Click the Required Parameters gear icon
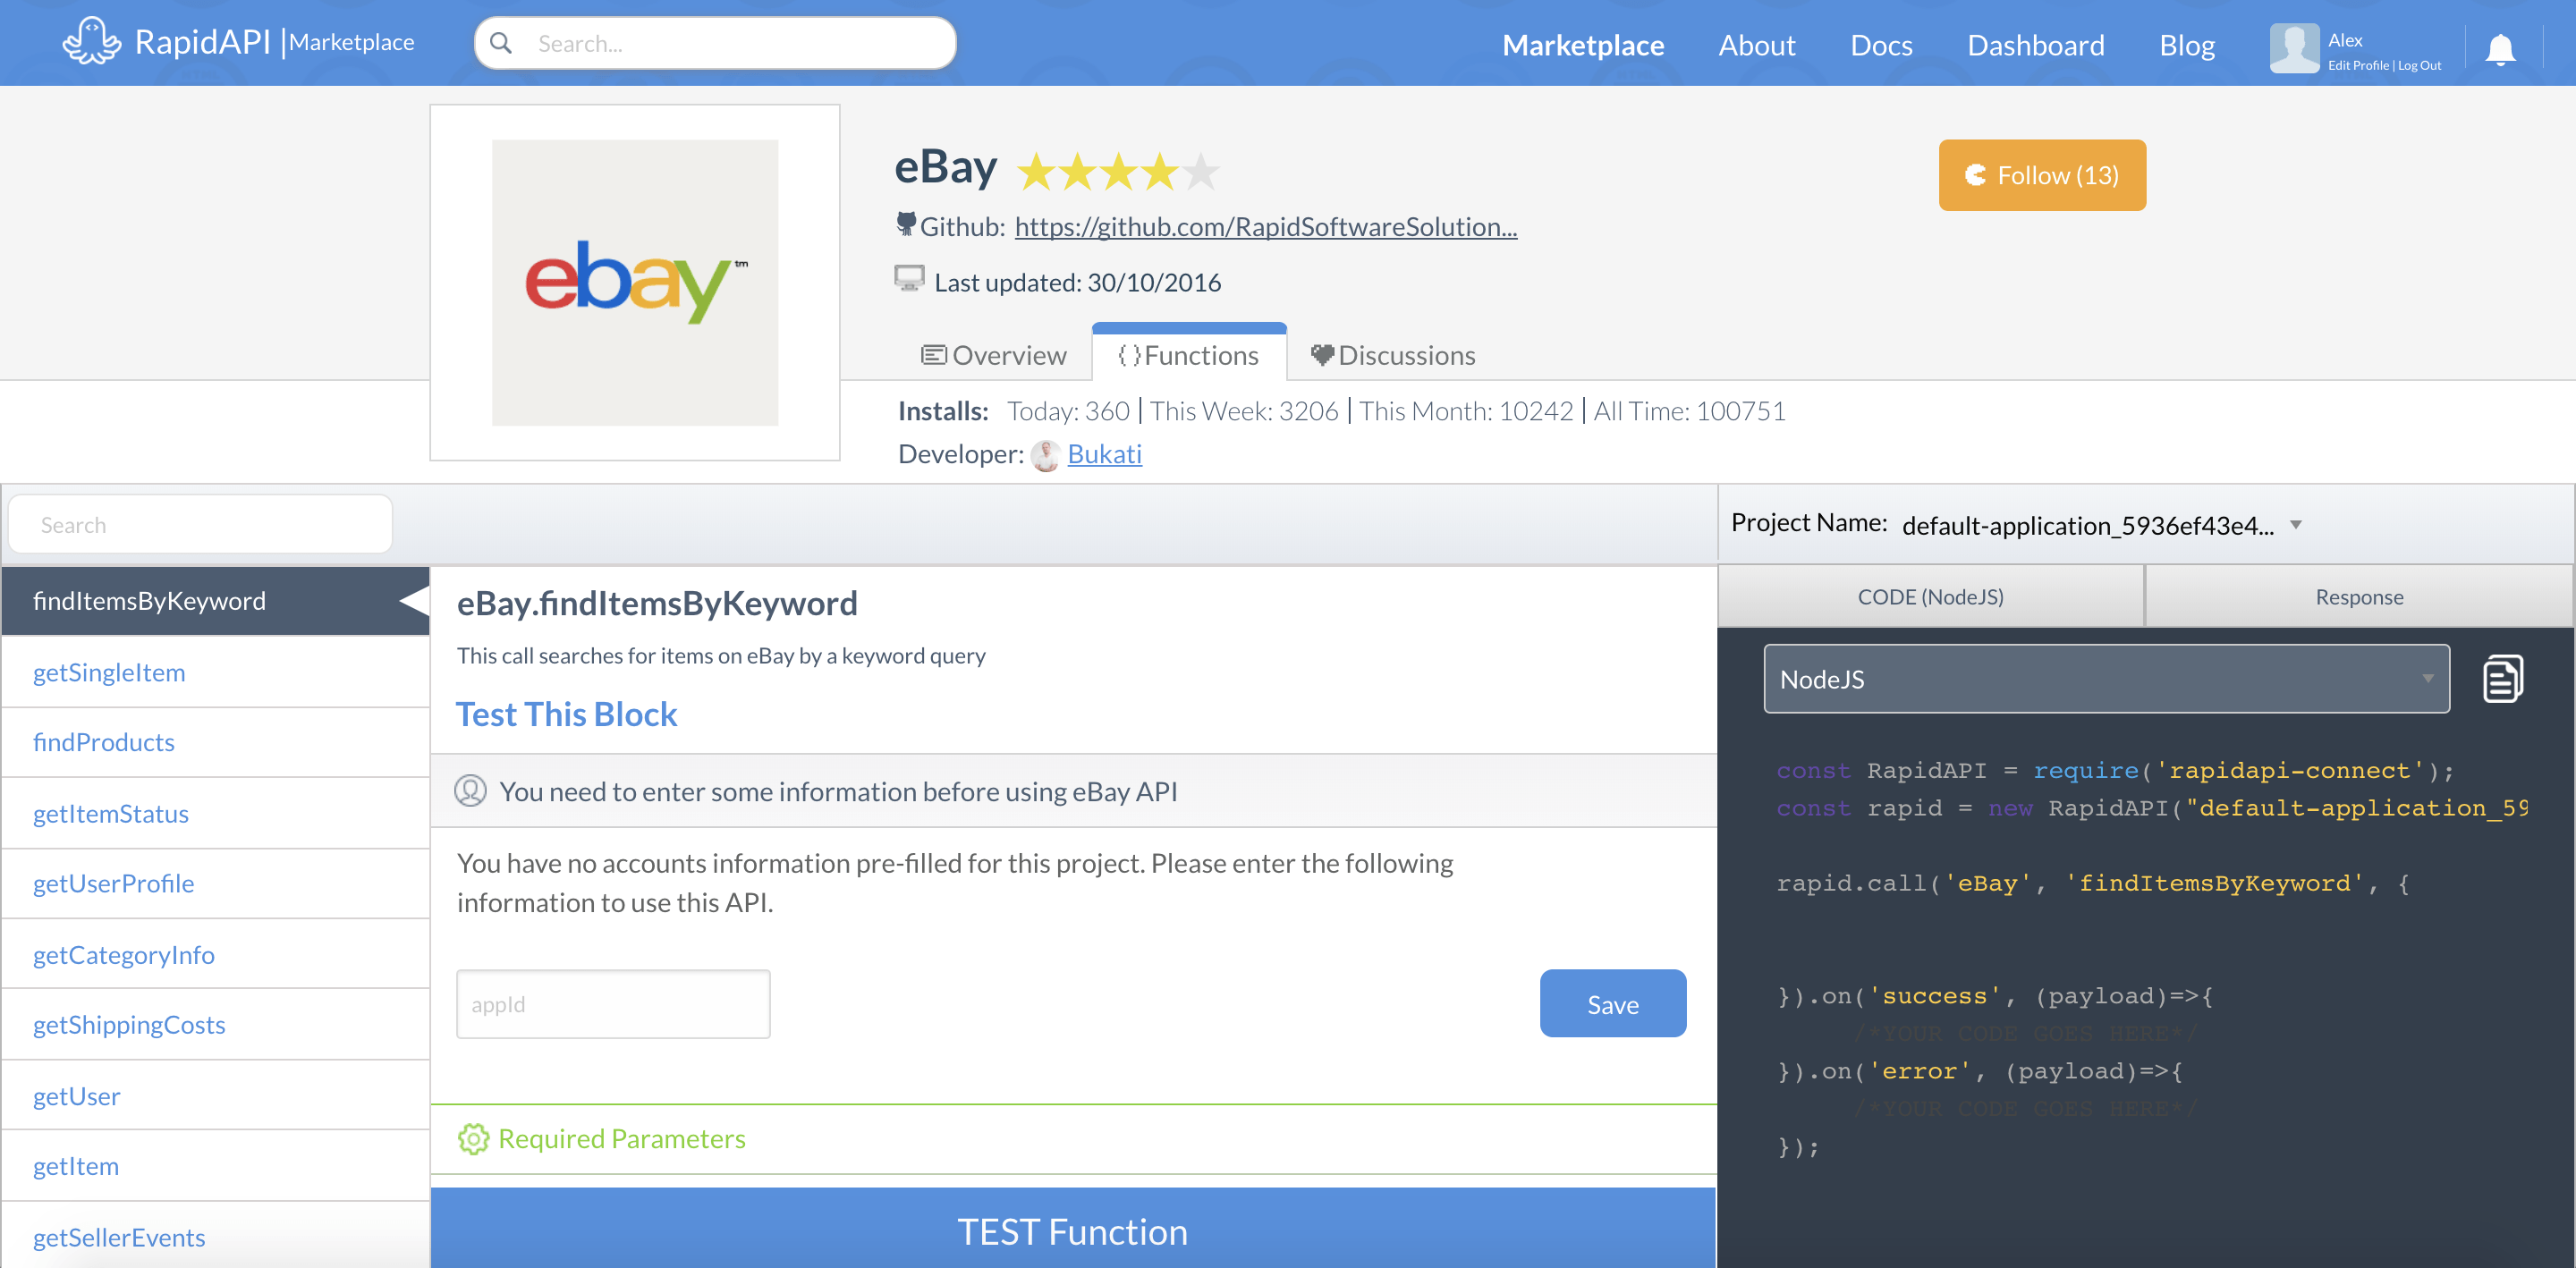2576x1268 pixels. pyautogui.click(x=473, y=1138)
